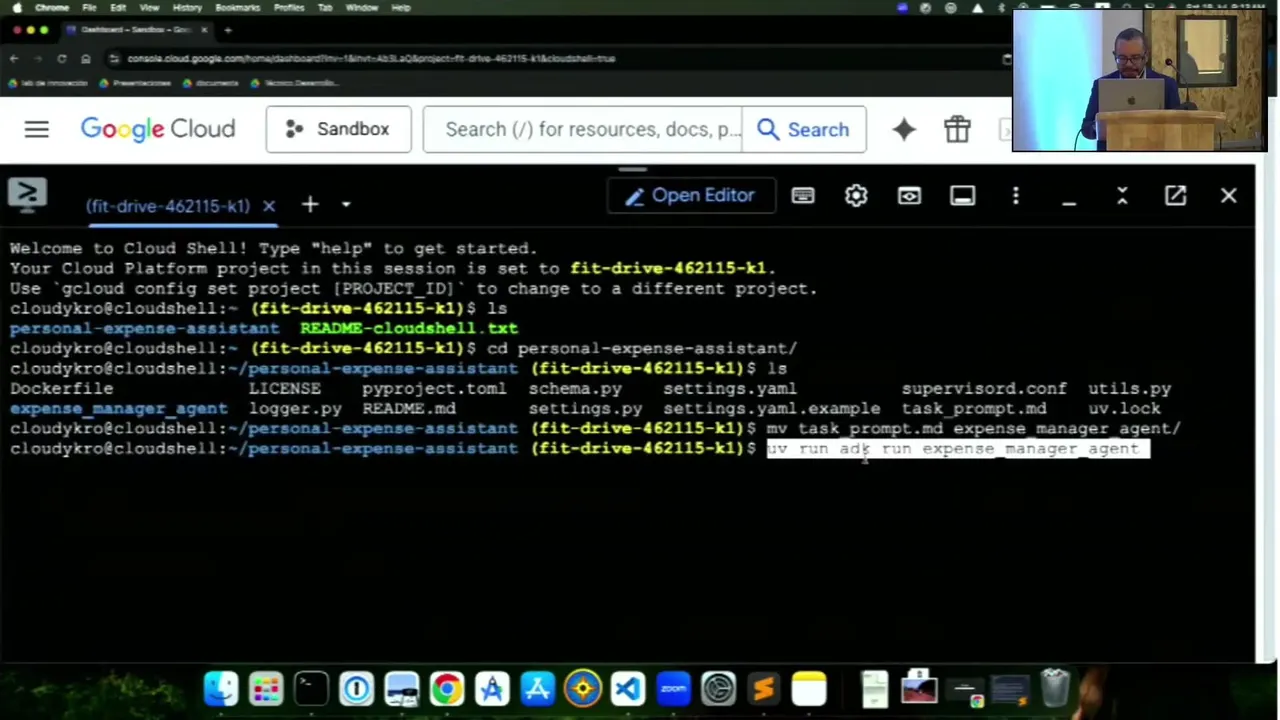Grab the handle above the Cloud Shell panel
The height and width of the screenshot is (720, 1280).
pyautogui.click(x=632, y=170)
